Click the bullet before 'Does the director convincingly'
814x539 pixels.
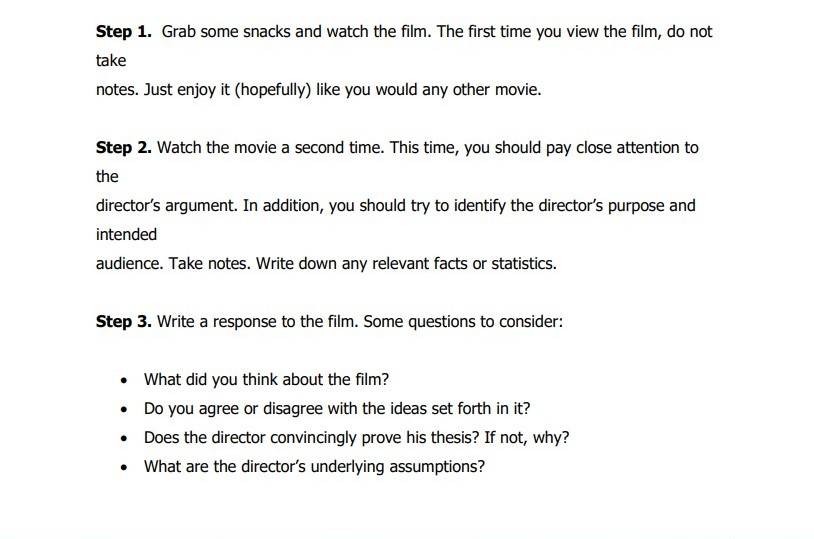(124, 439)
